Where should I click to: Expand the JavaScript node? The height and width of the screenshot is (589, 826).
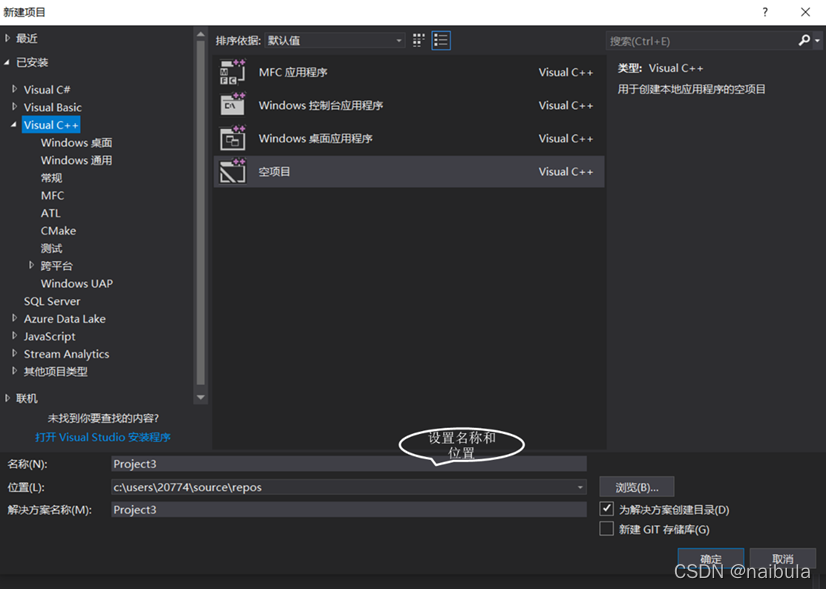(x=15, y=336)
